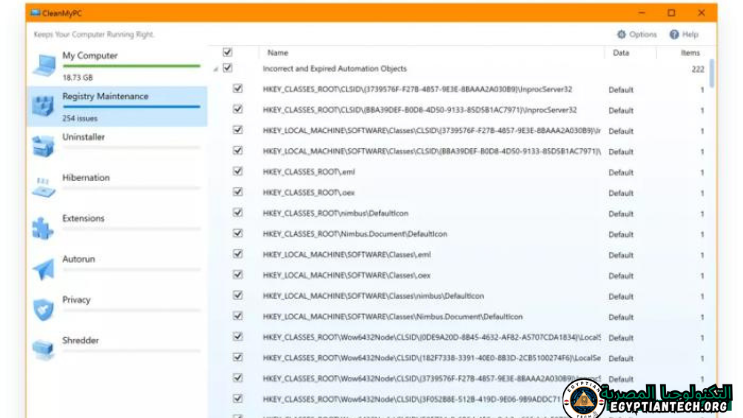Click the Options gear icon
743x418 pixels.
pos(621,34)
